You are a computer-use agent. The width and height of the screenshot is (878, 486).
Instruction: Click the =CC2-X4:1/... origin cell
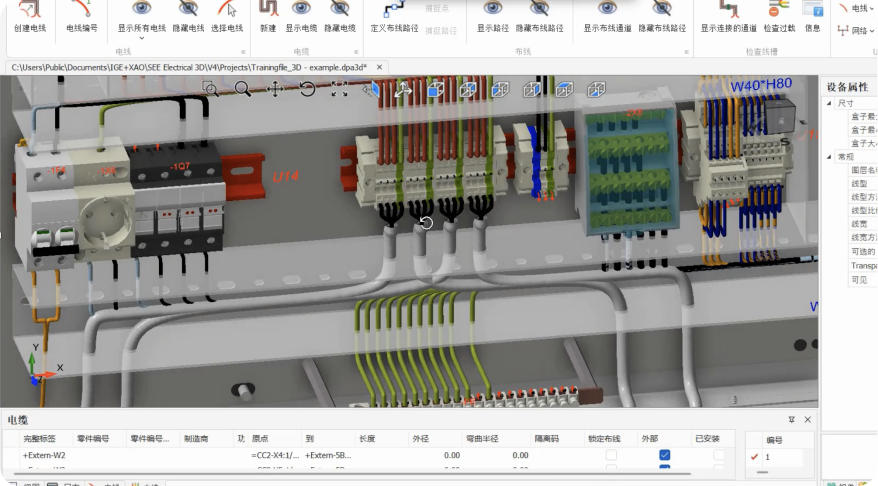tap(275, 455)
